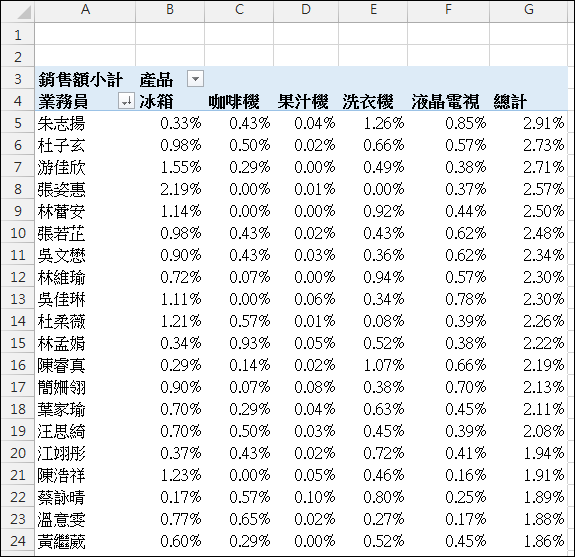Image resolution: width=575 pixels, height=557 pixels.
Task: Select the name cell 陳浩祥
Action: coord(85,475)
